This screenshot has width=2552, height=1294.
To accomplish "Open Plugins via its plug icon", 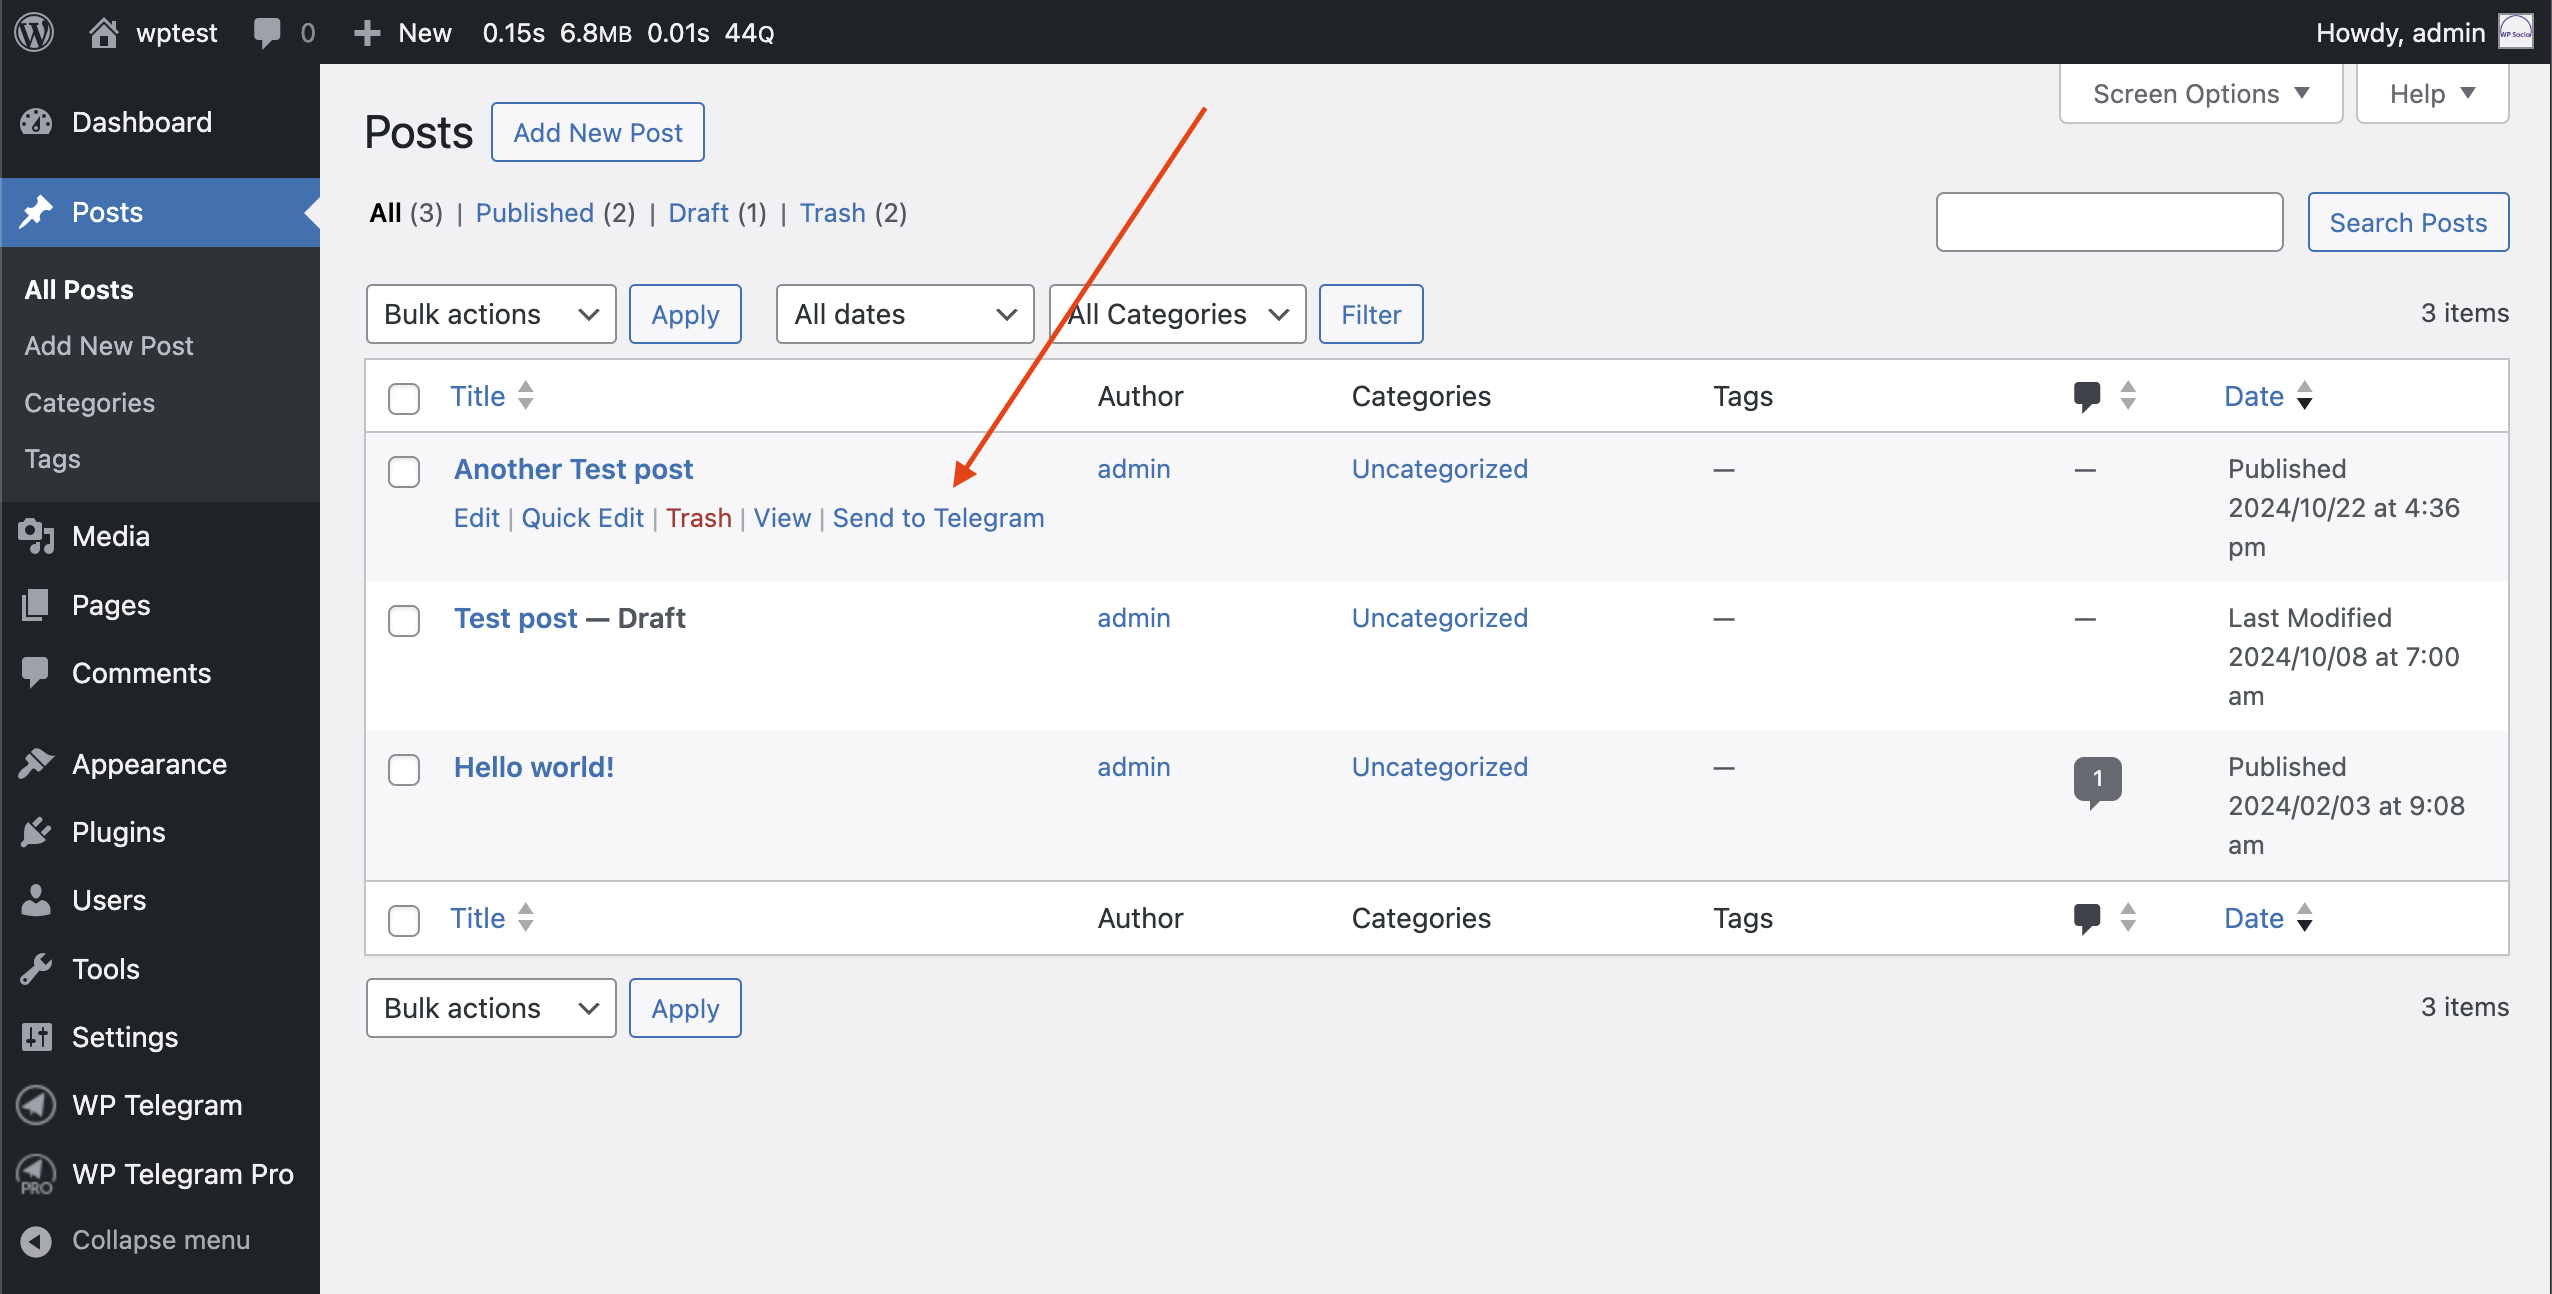I will coord(36,832).
